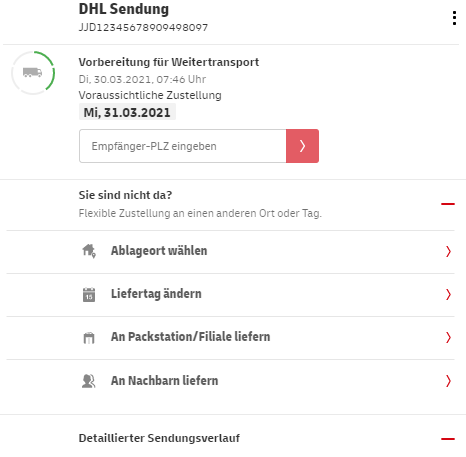The height and width of the screenshot is (457, 466).
Task: Open the three-dot options menu
Action: coord(454,18)
